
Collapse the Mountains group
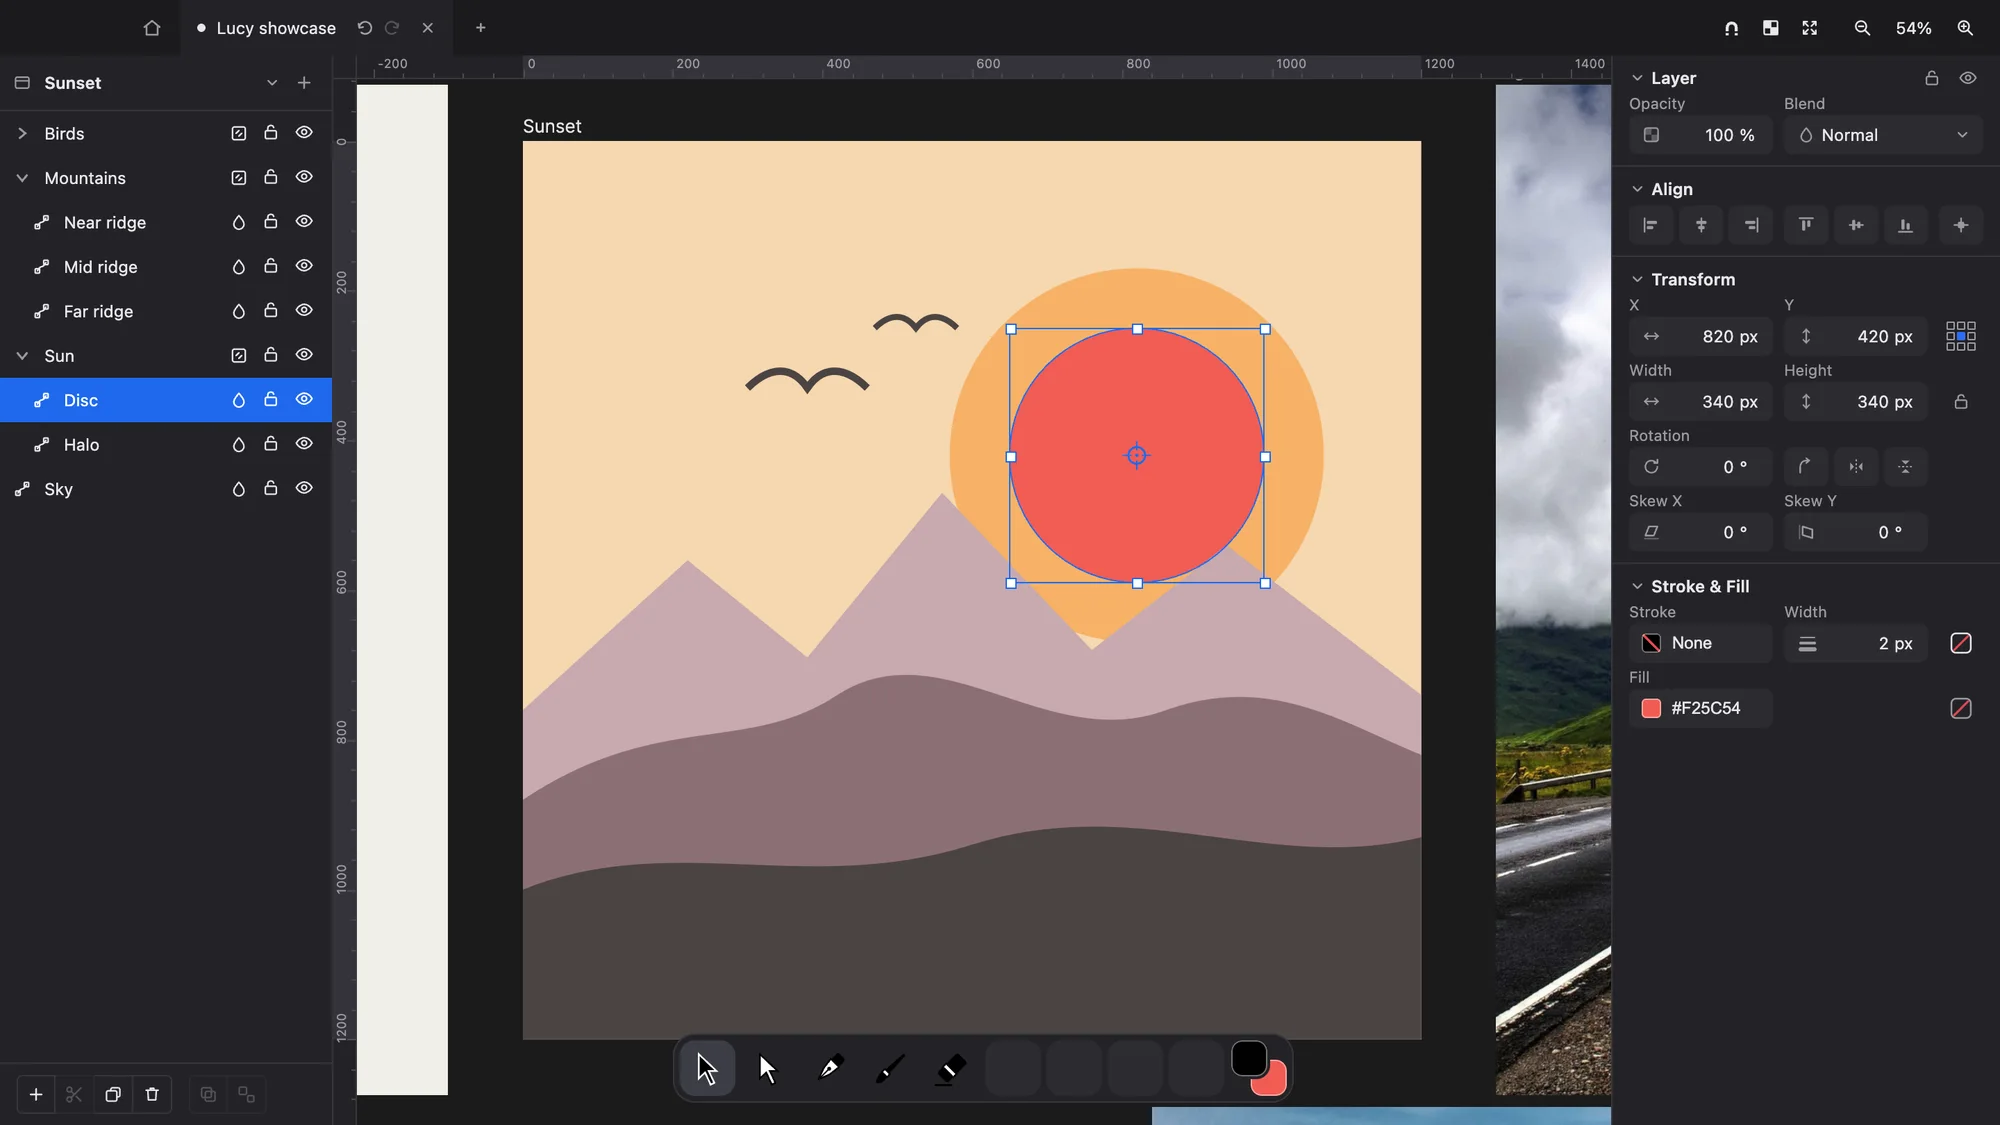click(x=22, y=178)
